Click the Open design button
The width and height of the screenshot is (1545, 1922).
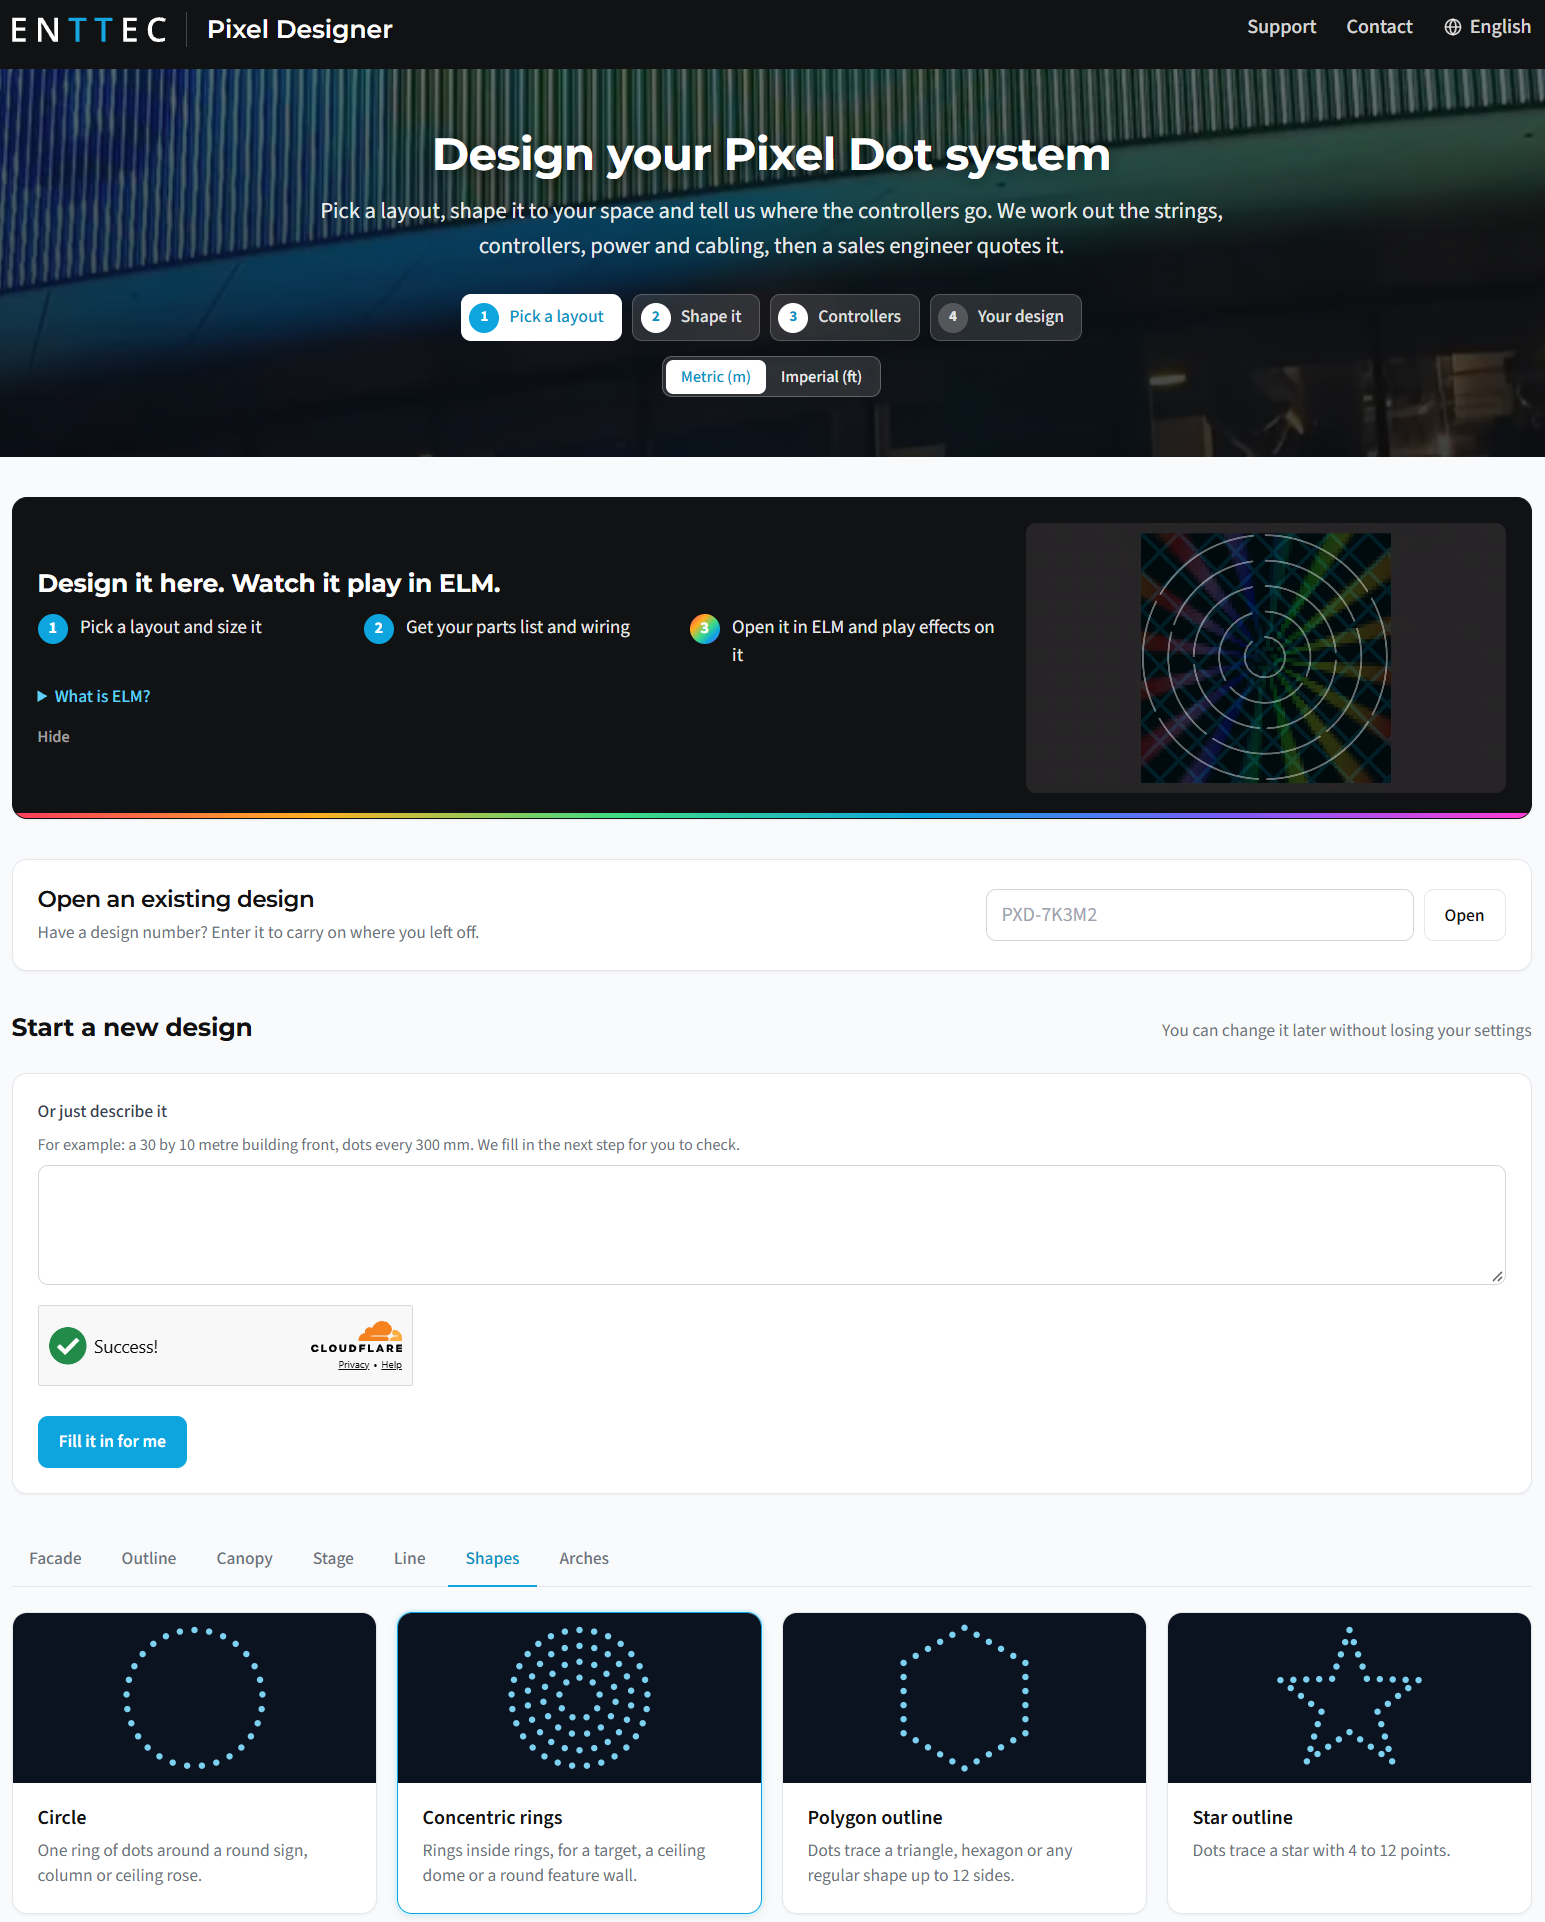tap(1464, 915)
